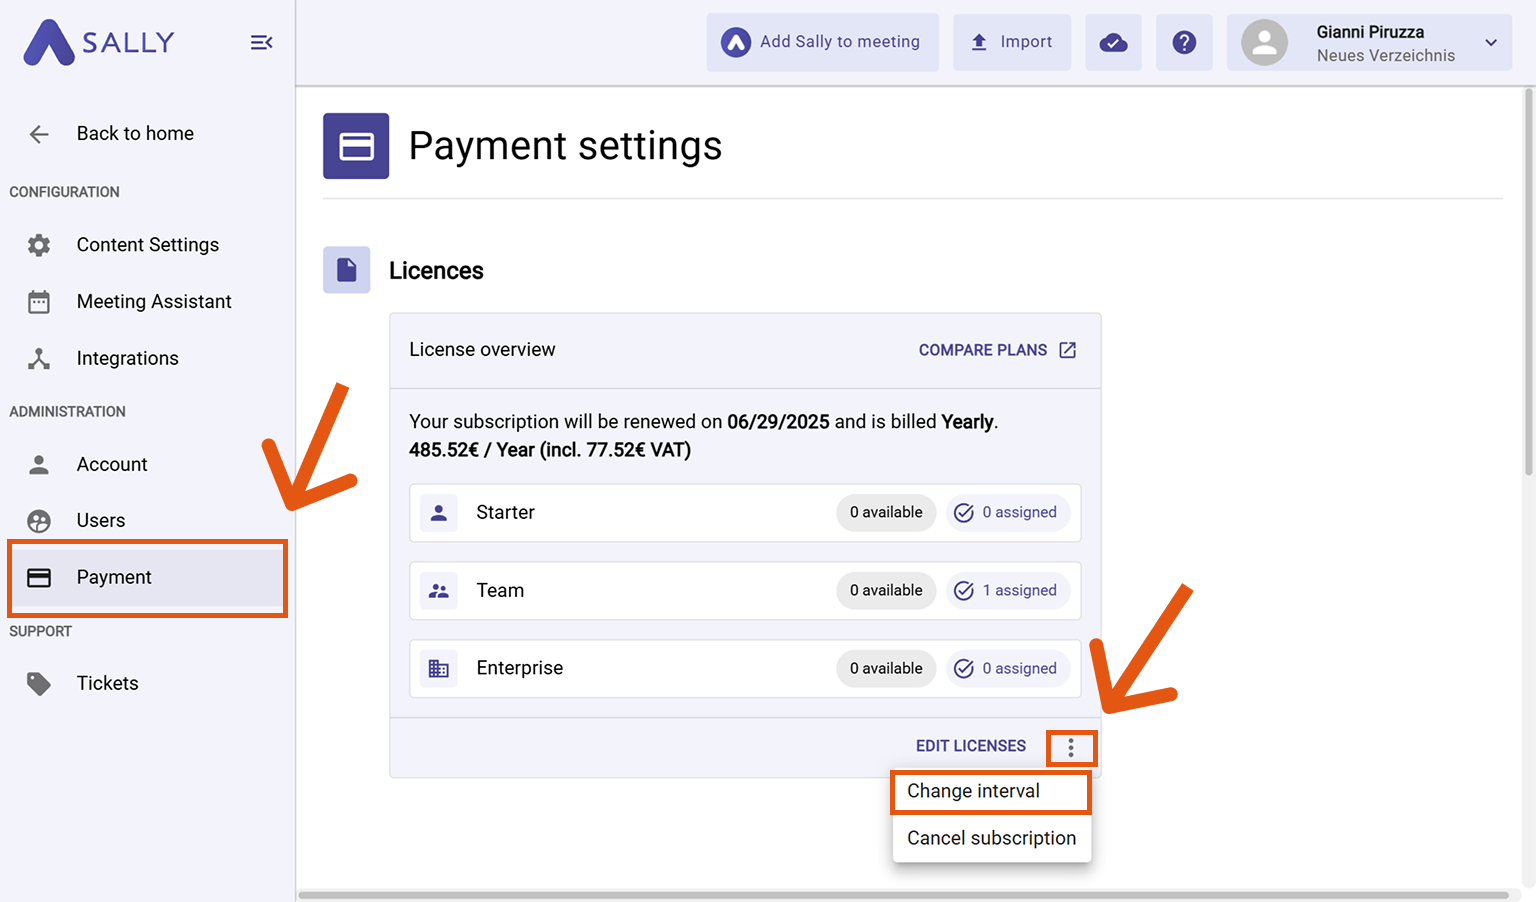The image size is (1536, 902).
Task: Click Starter 0 assigned chip
Action: [1008, 512]
